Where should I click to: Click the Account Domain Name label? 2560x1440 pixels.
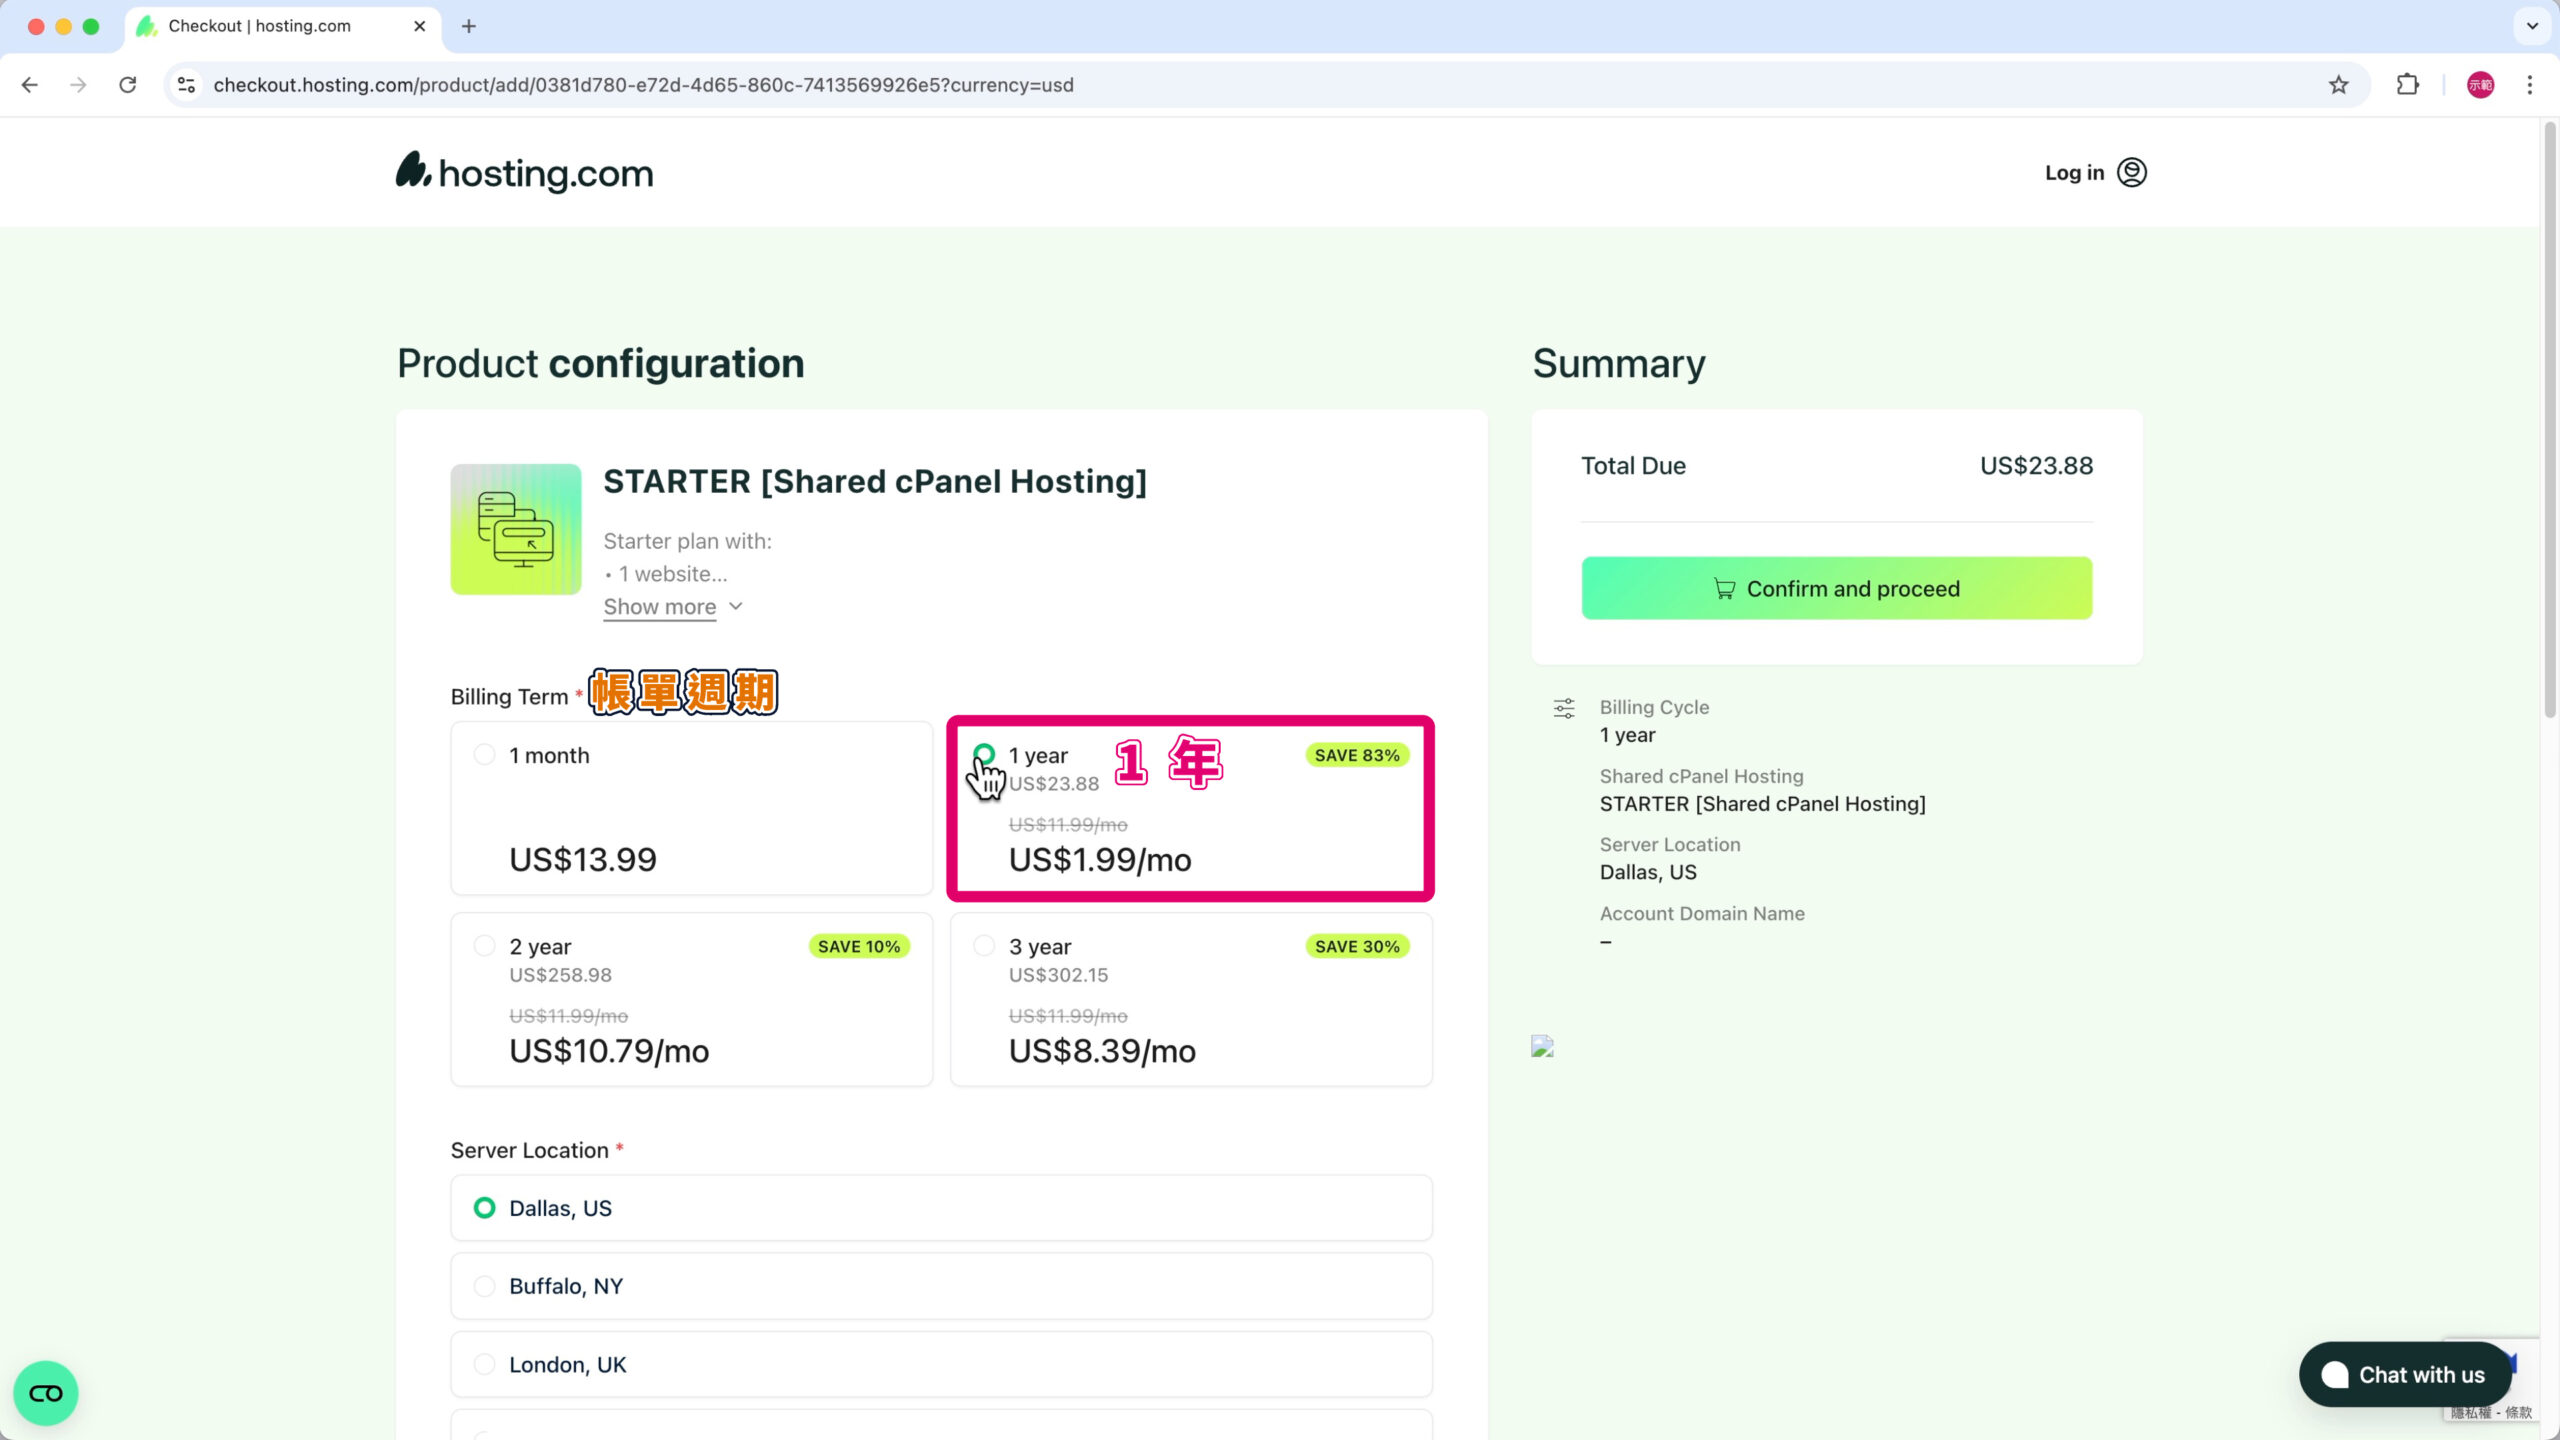[x=1702, y=913]
